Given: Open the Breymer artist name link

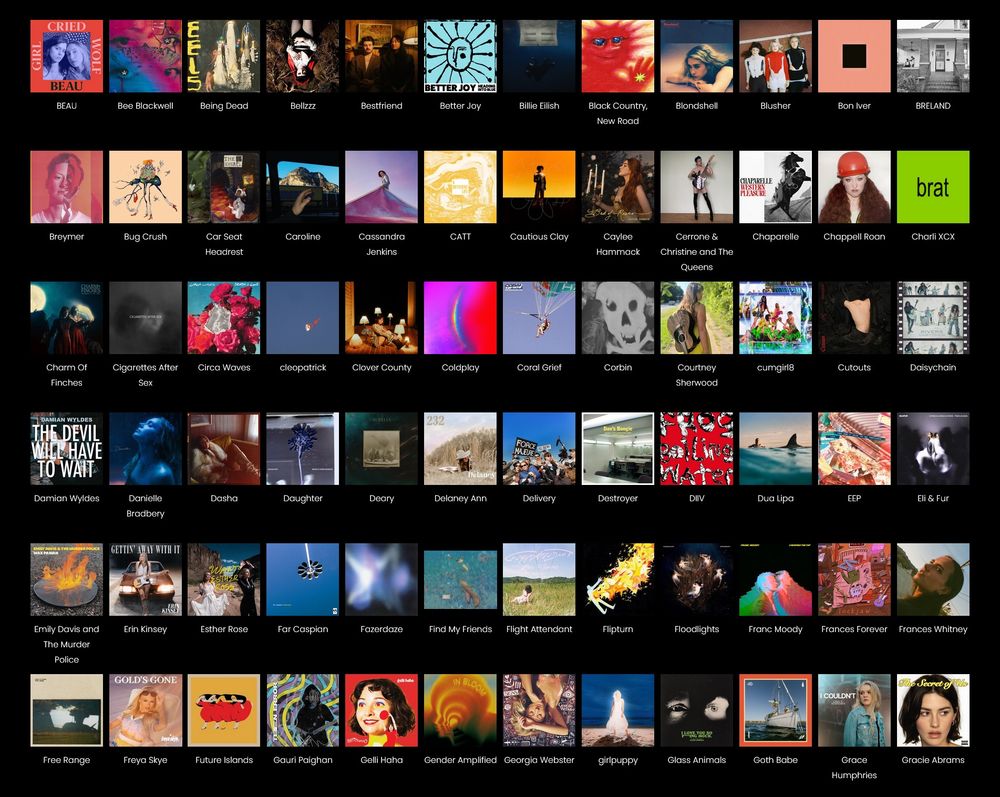Looking at the screenshot, I should pos(66,237).
